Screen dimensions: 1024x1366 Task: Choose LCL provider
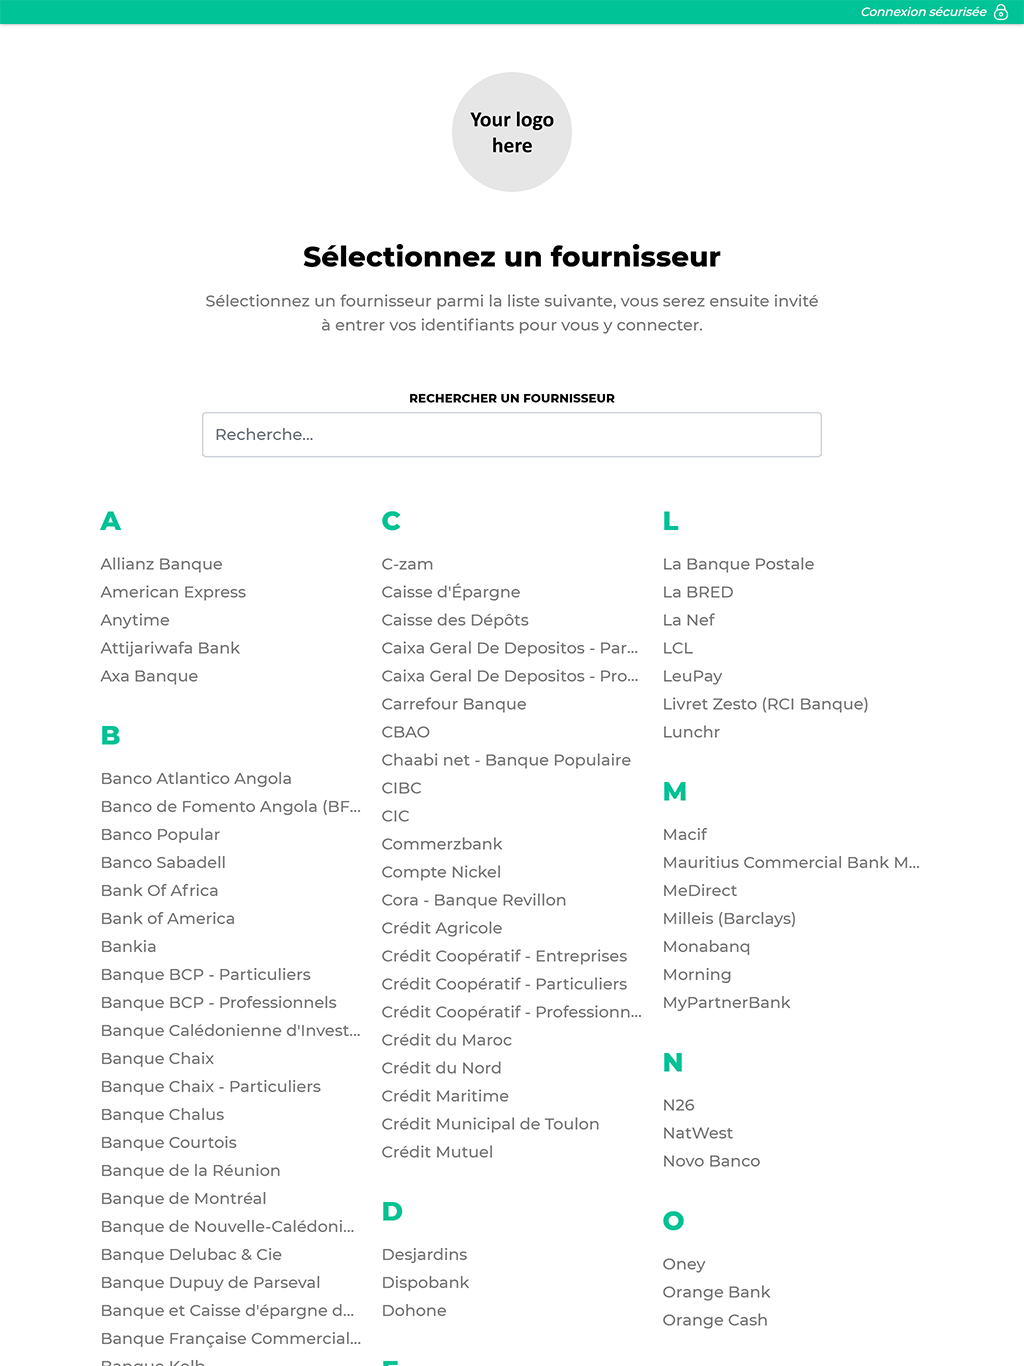[x=677, y=648]
